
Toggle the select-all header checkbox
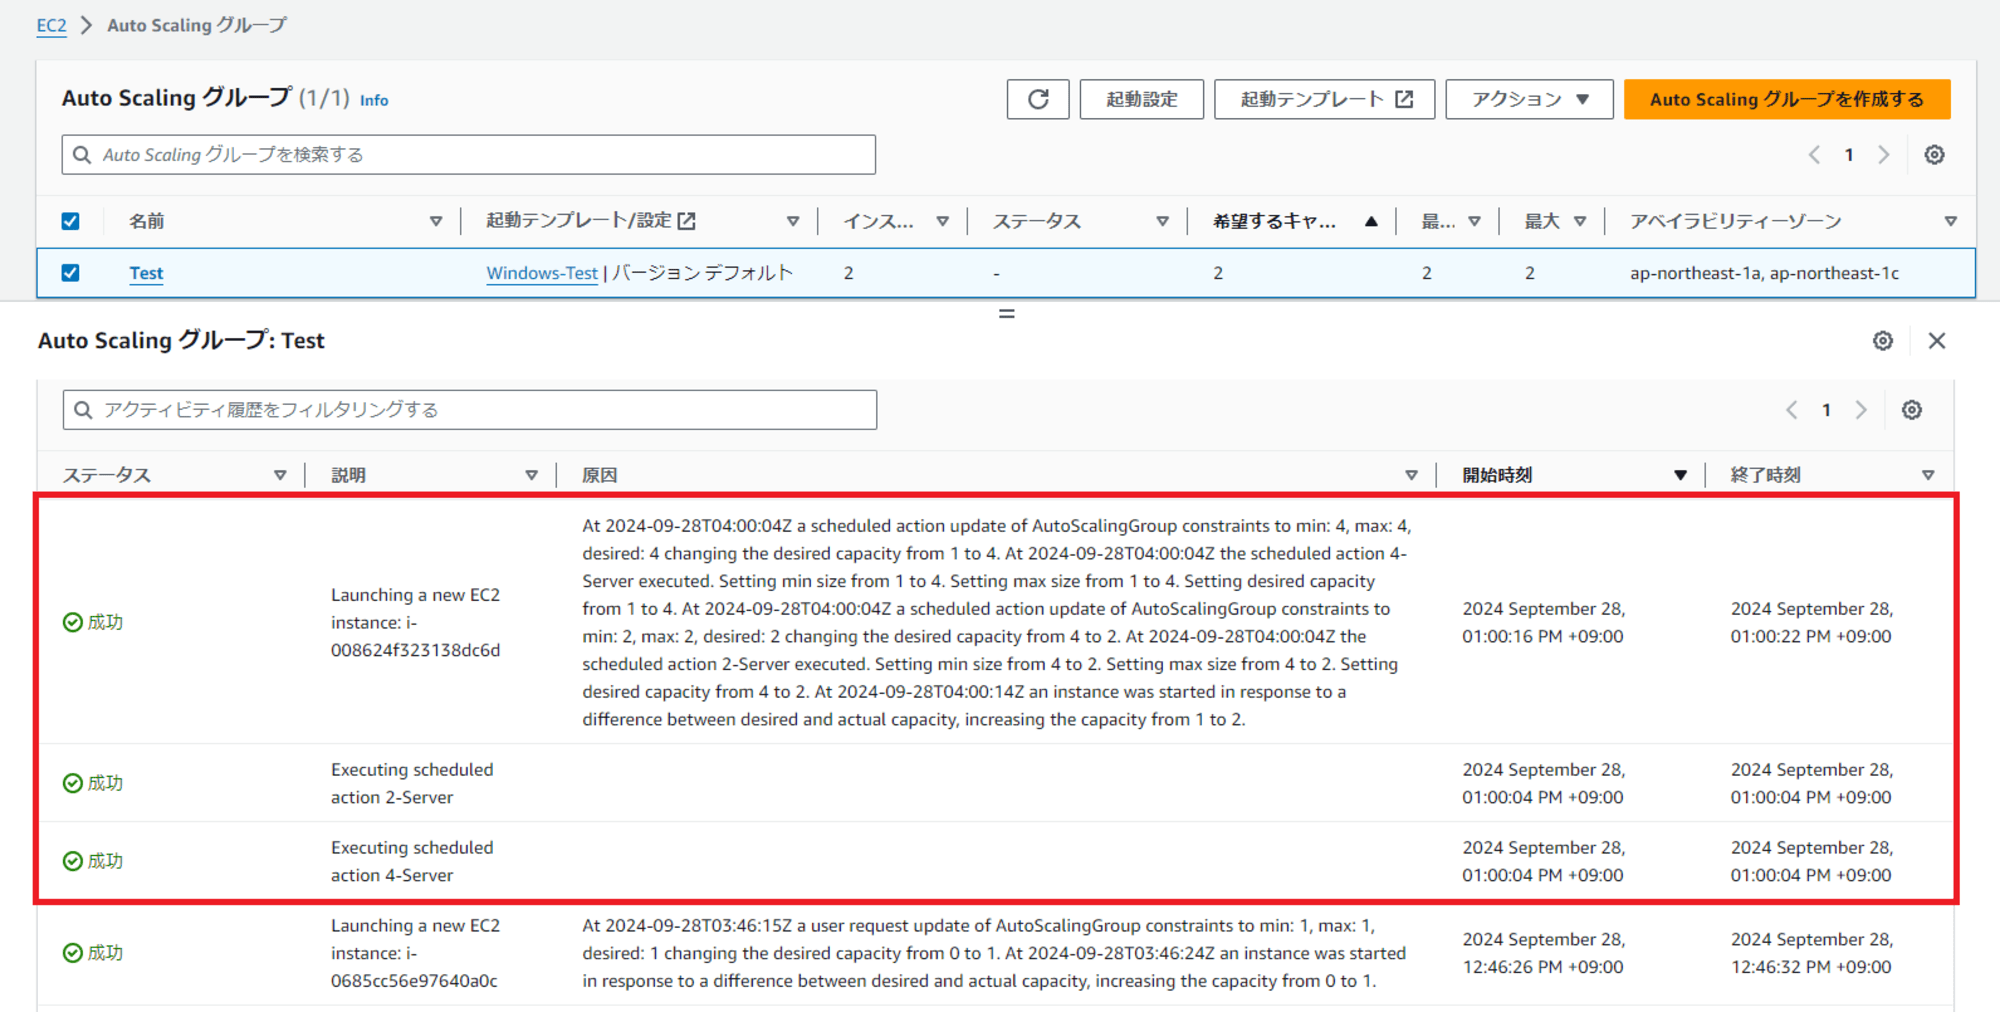tap(70, 221)
